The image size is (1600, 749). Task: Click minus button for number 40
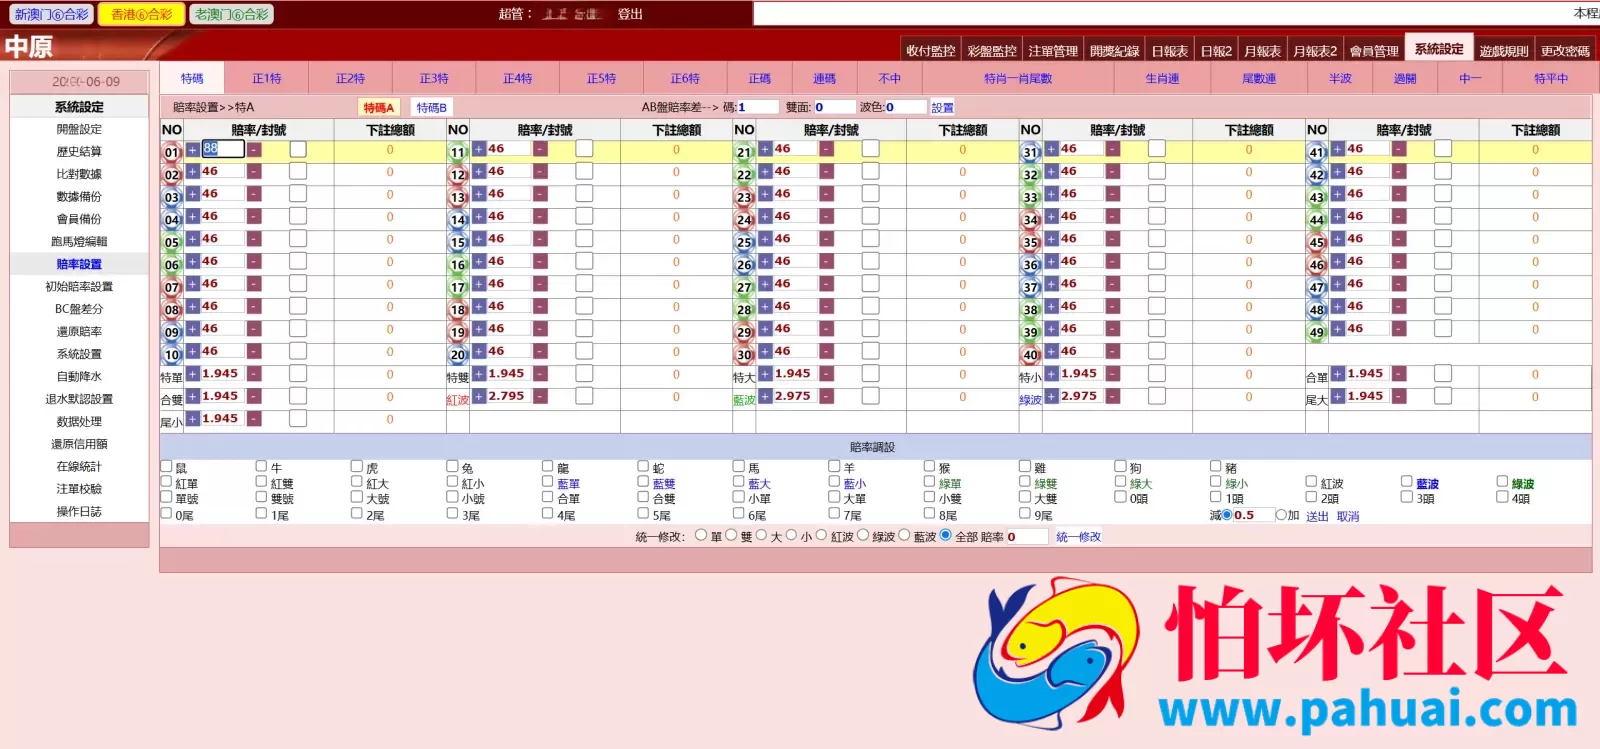tap(1113, 352)
